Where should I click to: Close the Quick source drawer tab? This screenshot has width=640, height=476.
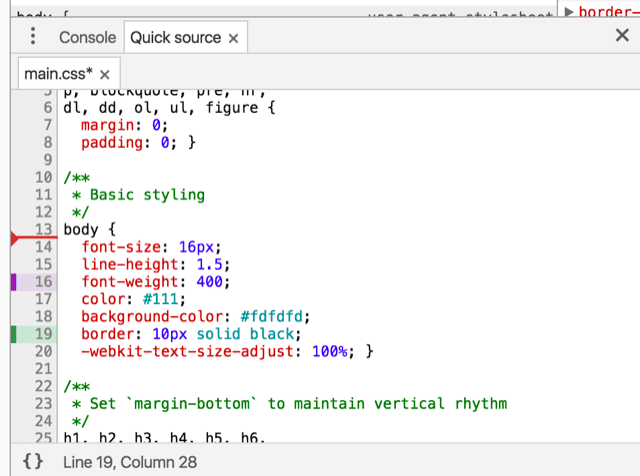234,38
